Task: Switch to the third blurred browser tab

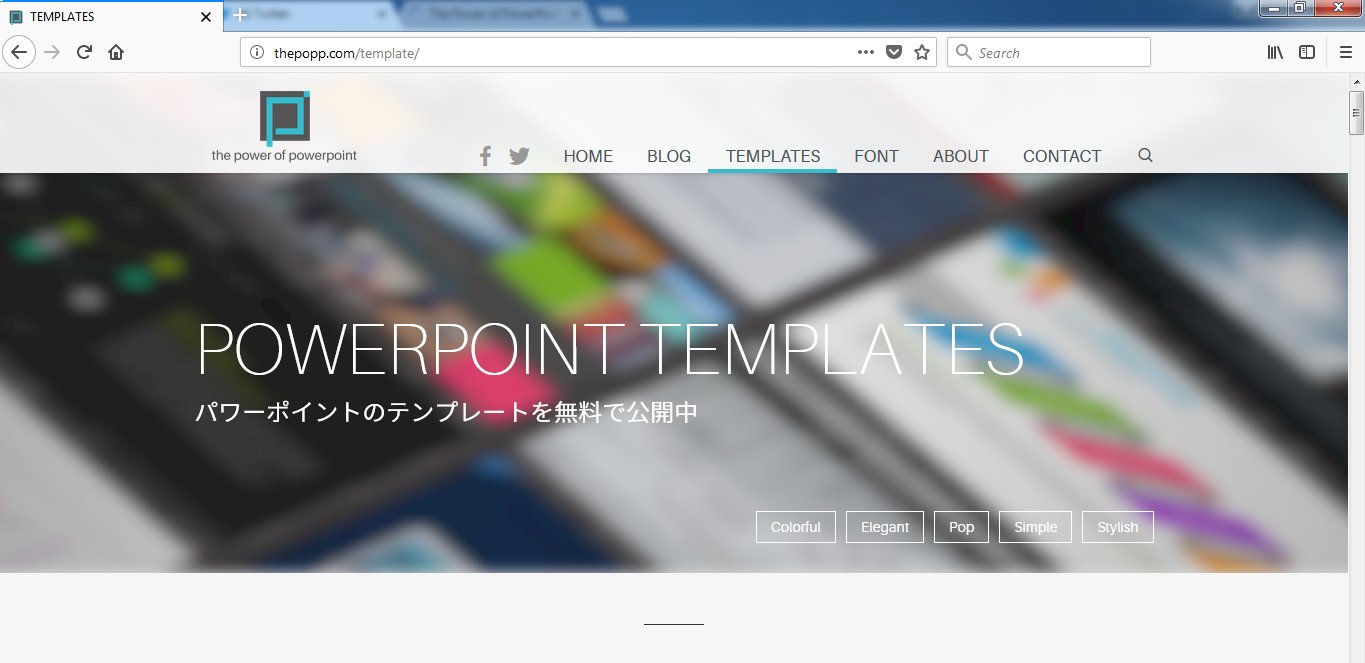Action: coord(495,15)
